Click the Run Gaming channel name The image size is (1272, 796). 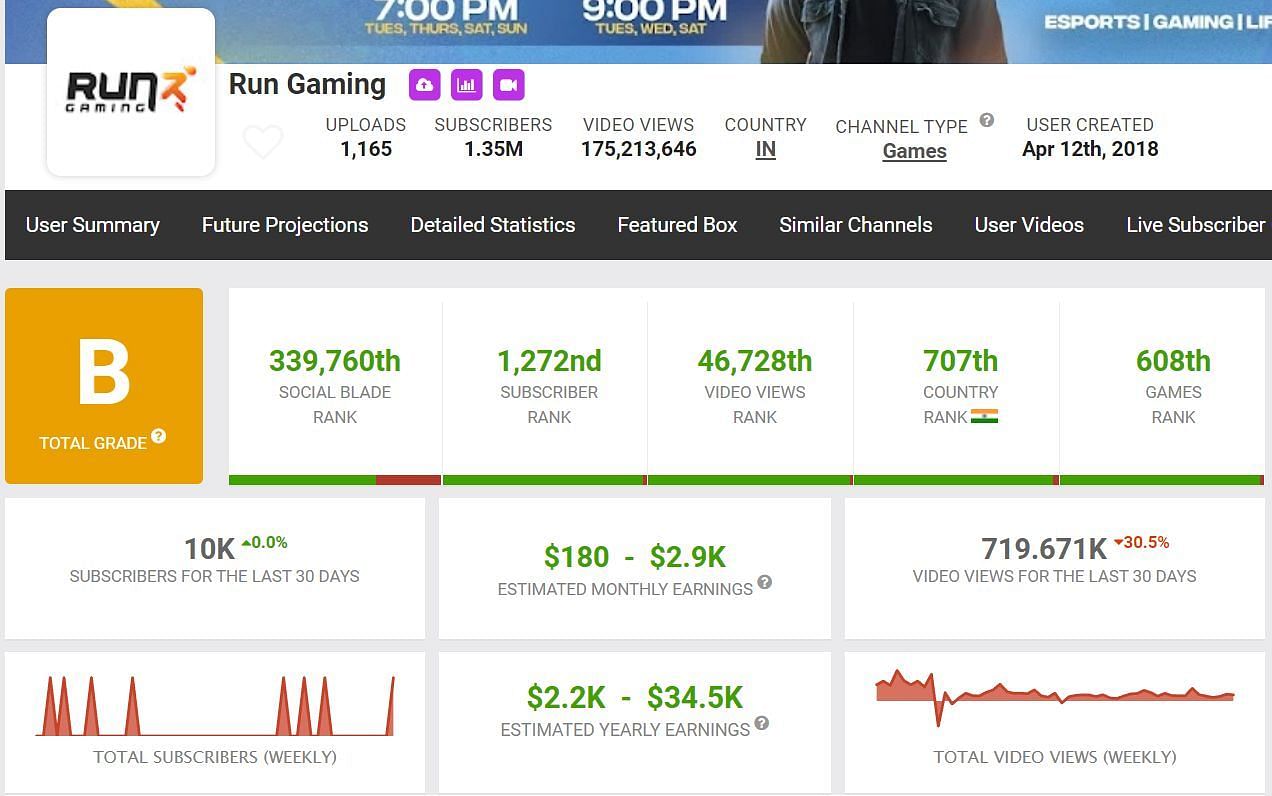(x=307, y=85)
